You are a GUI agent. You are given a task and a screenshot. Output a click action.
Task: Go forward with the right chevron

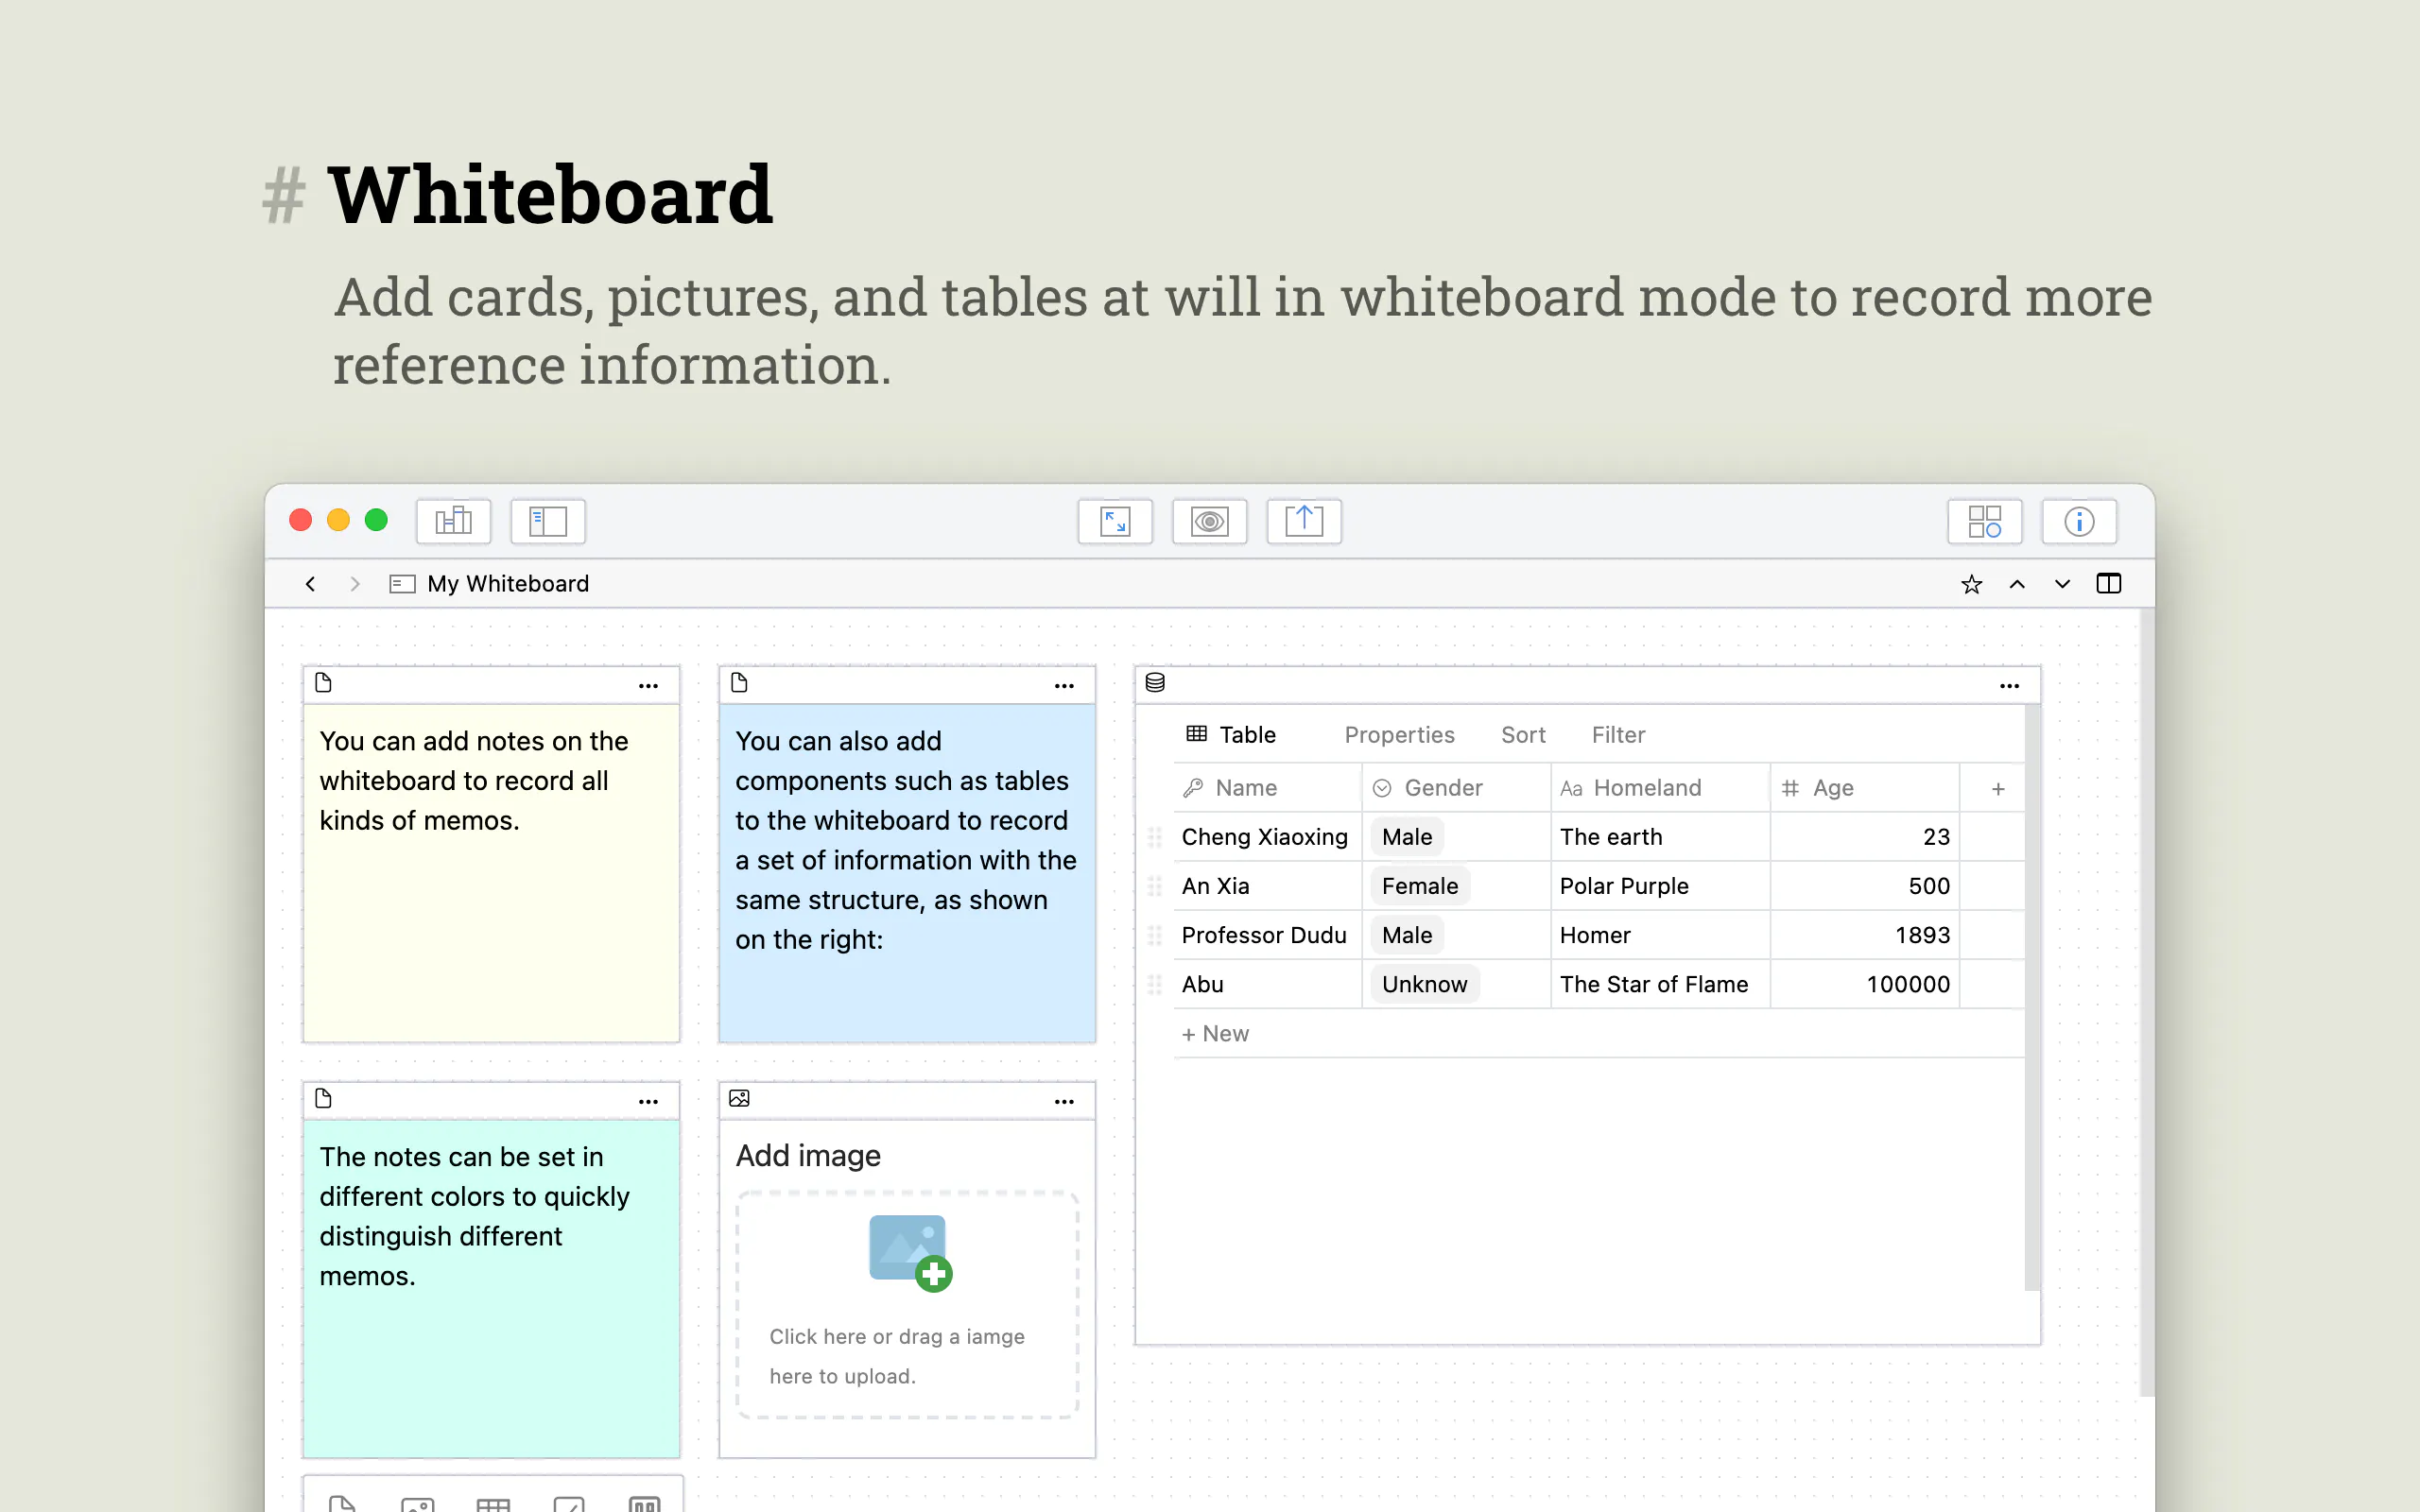tap(355, 584)
